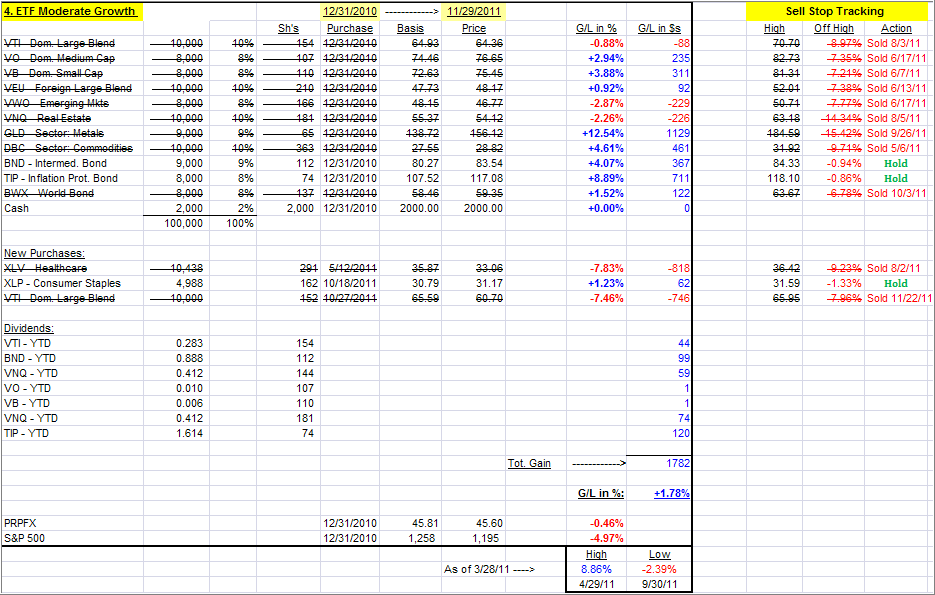This screenshot has height=595, width=935.
Task: Select the 'VO - Dom. Medium Cap' row label
Action: (59, 58)
